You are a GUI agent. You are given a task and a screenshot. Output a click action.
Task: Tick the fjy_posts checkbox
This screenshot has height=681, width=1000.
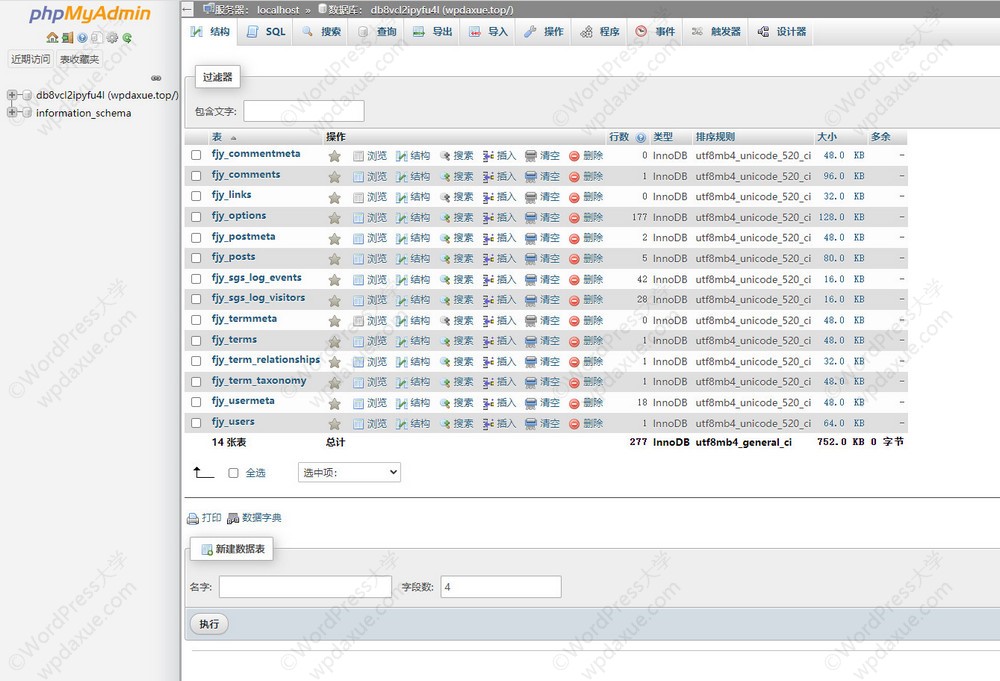click(196, 258)
